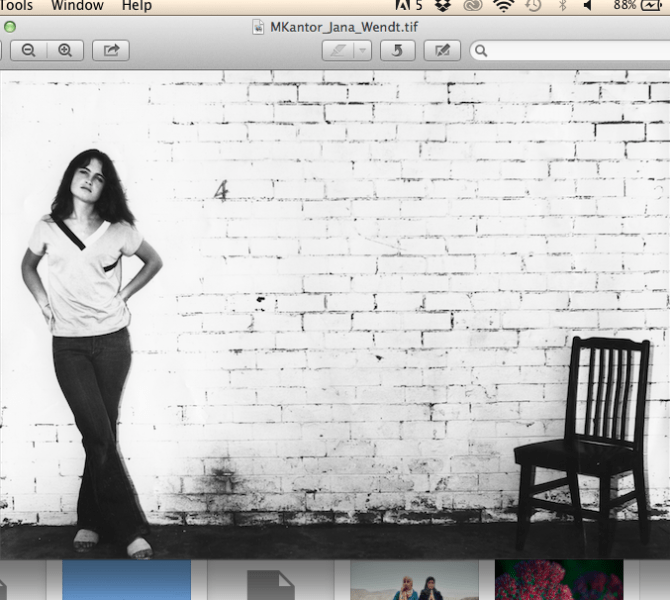Click the volume speaker icon
670x600 pixels.
(x=587, y=6)
